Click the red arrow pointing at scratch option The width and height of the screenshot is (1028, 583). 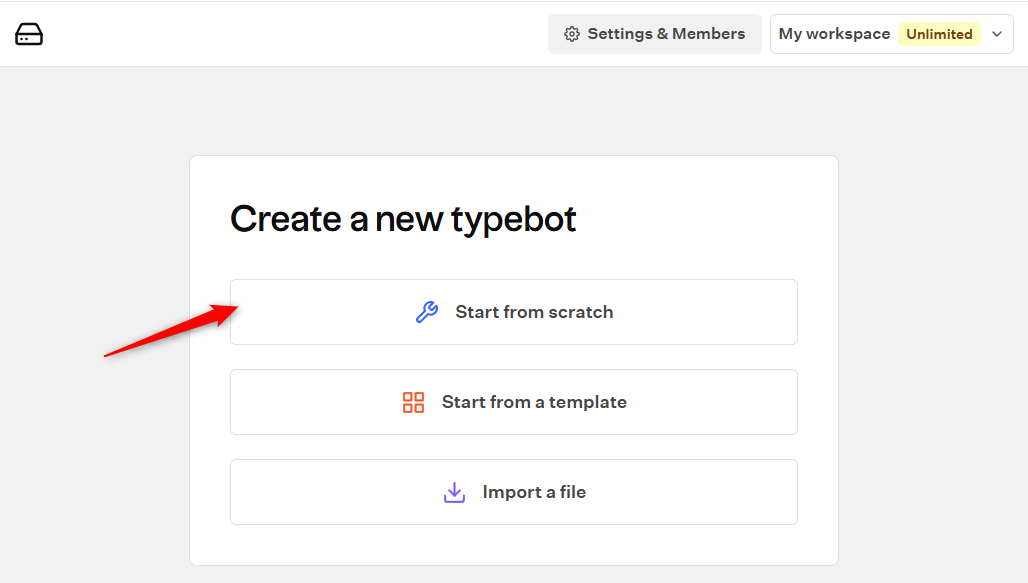171,331
